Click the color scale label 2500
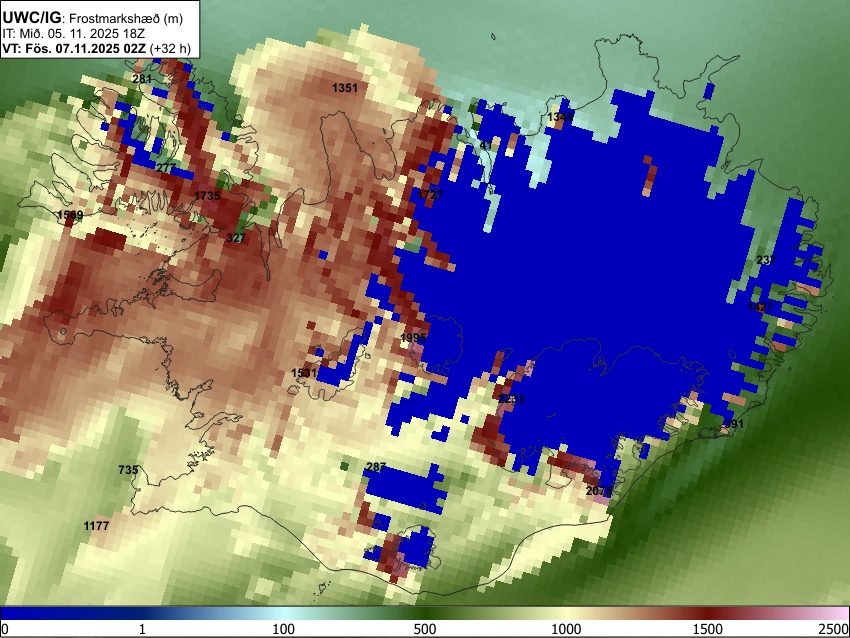The width and height of the screenshot is (850, 638). (x=834, y=629)
